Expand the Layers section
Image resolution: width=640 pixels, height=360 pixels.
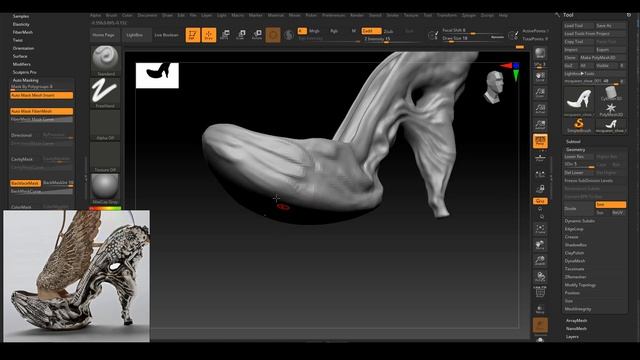572,337
